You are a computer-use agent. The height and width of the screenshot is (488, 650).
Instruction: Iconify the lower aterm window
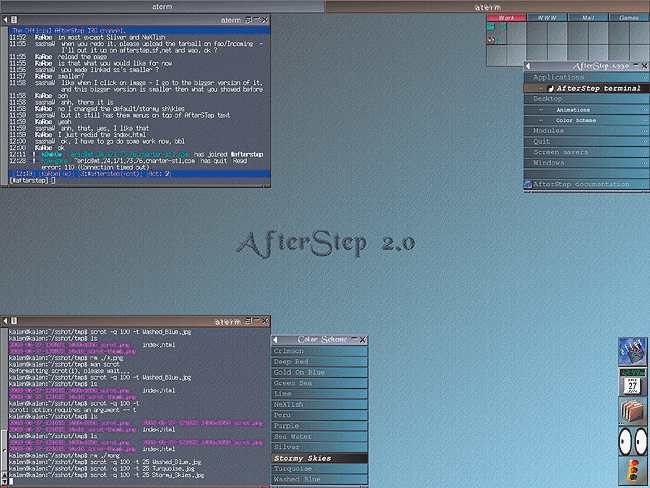click(x=257, y=320)
